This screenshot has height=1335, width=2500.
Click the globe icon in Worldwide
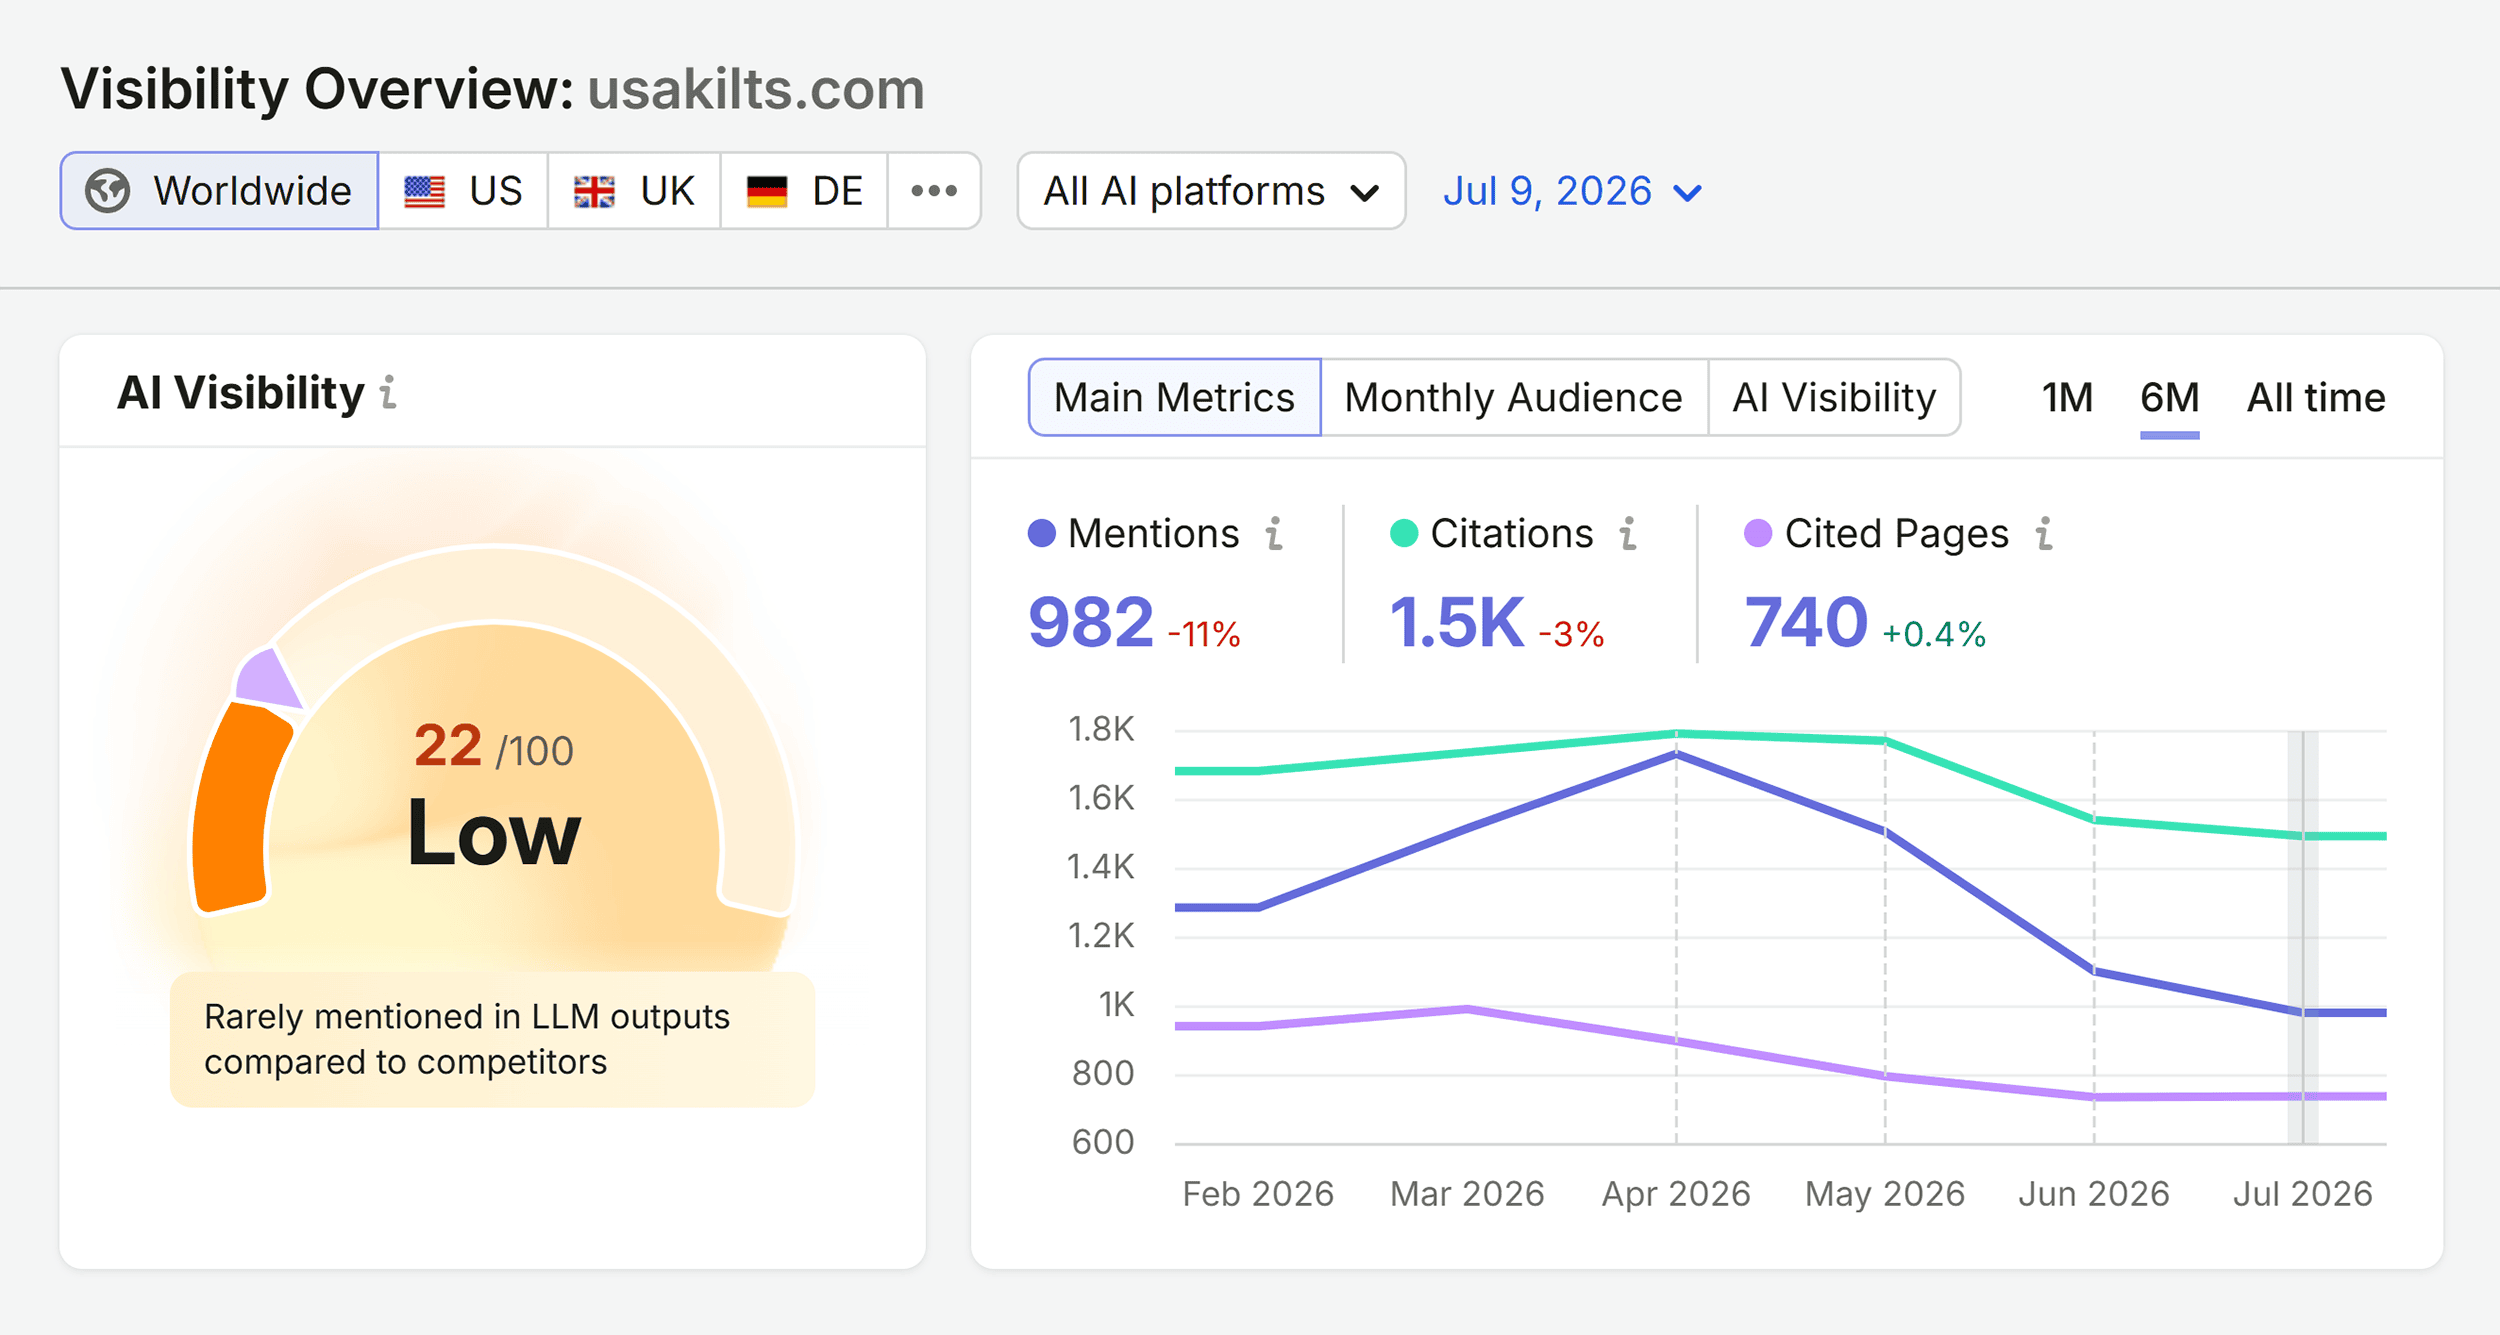click(x=107, y=191)
